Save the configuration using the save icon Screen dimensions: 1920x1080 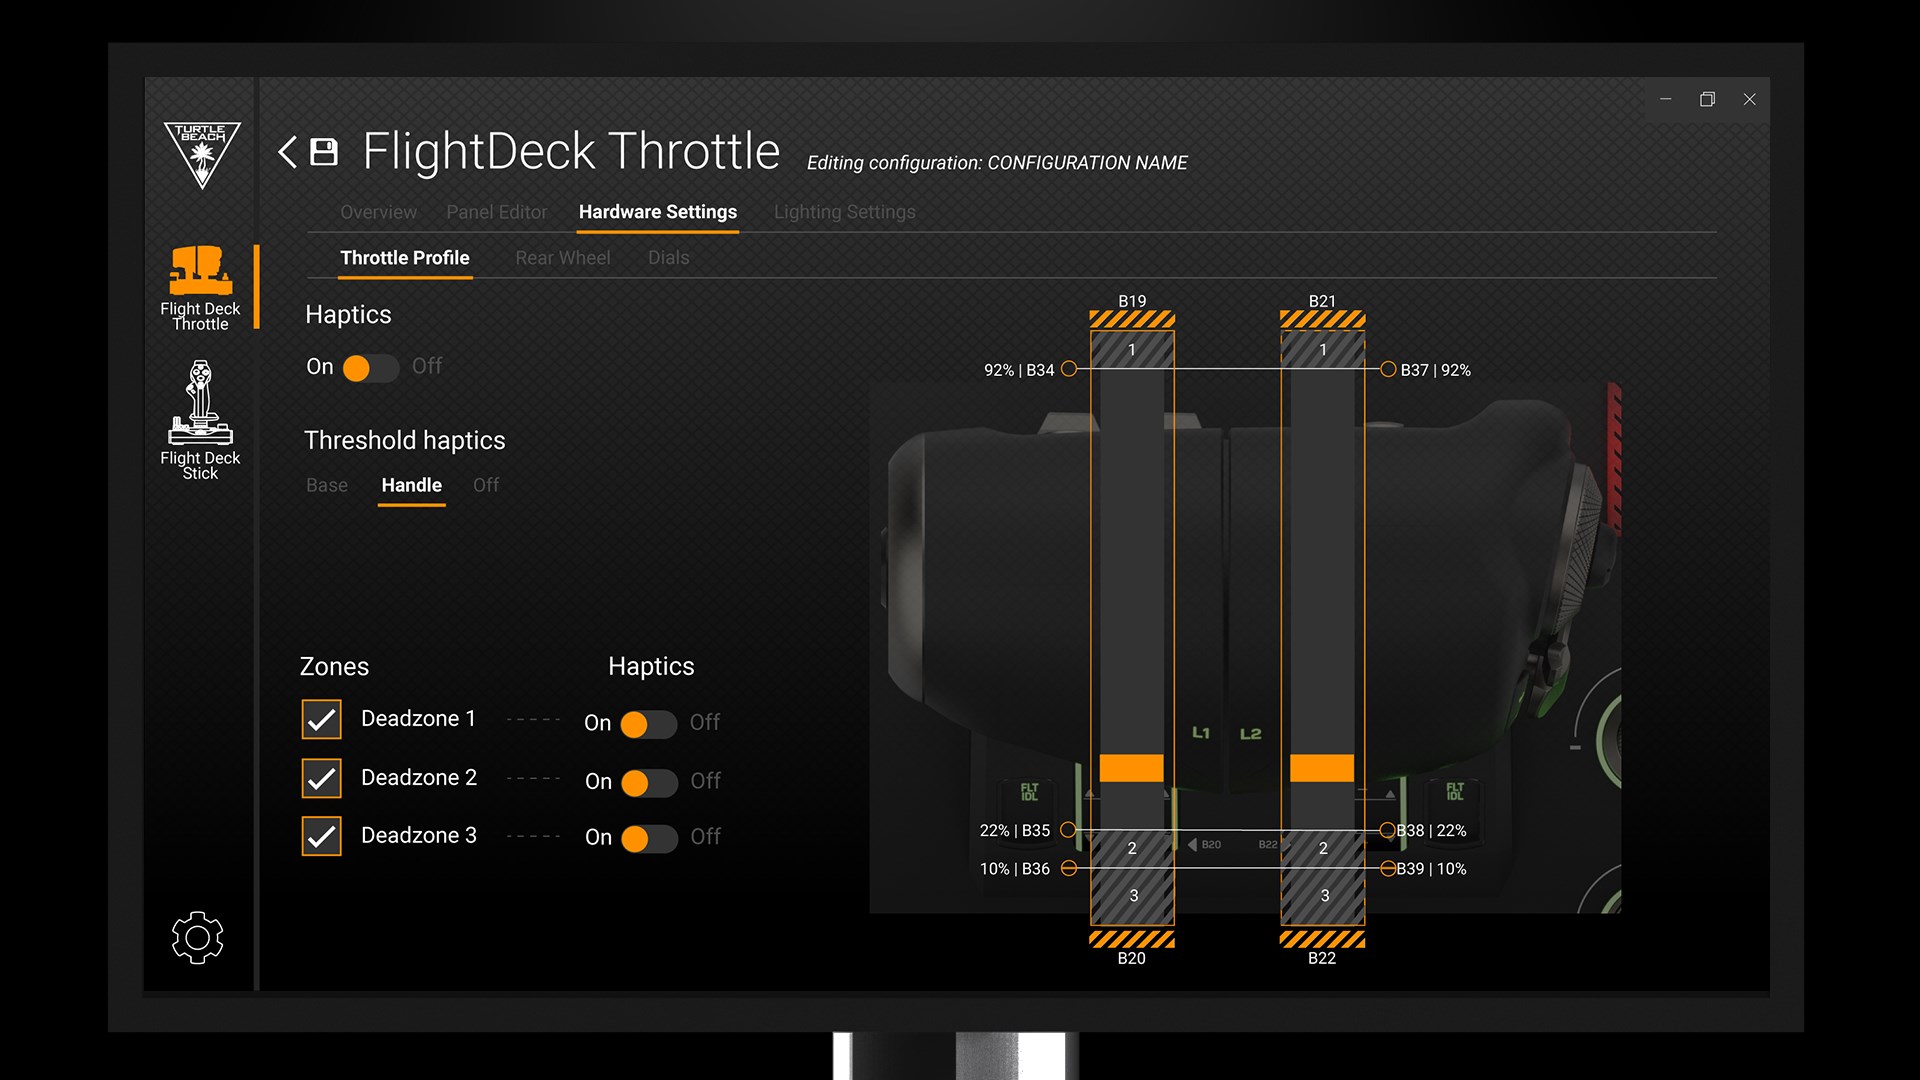[x=324, y=151]
